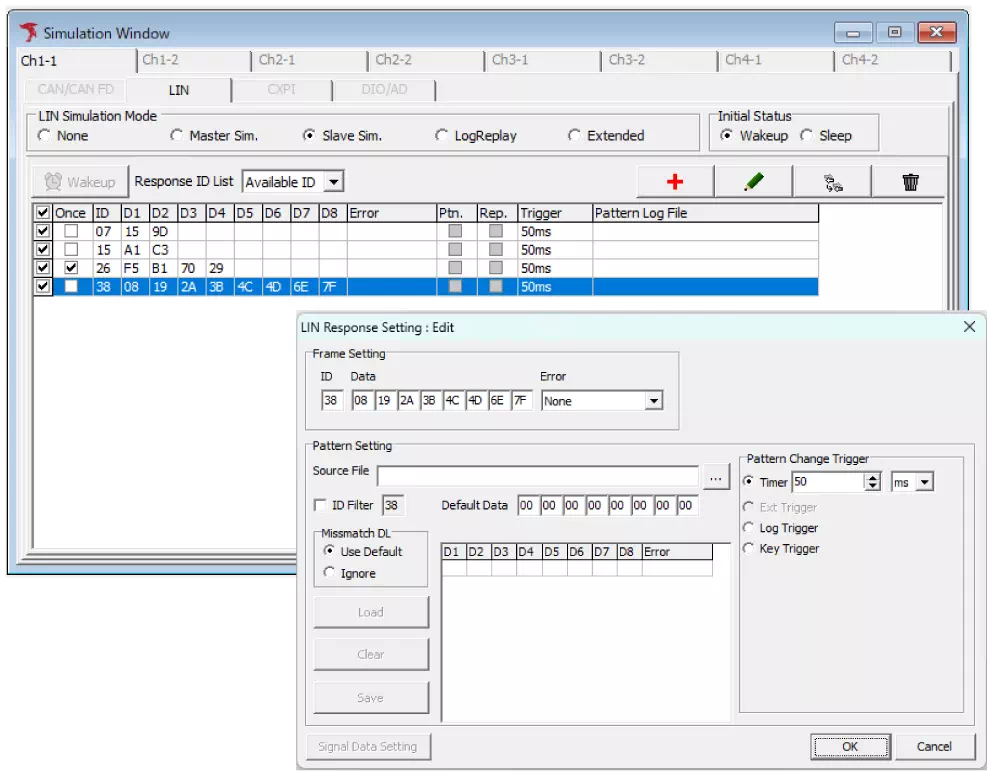
Task: Open the LIN tab
Action: [178, 90]
